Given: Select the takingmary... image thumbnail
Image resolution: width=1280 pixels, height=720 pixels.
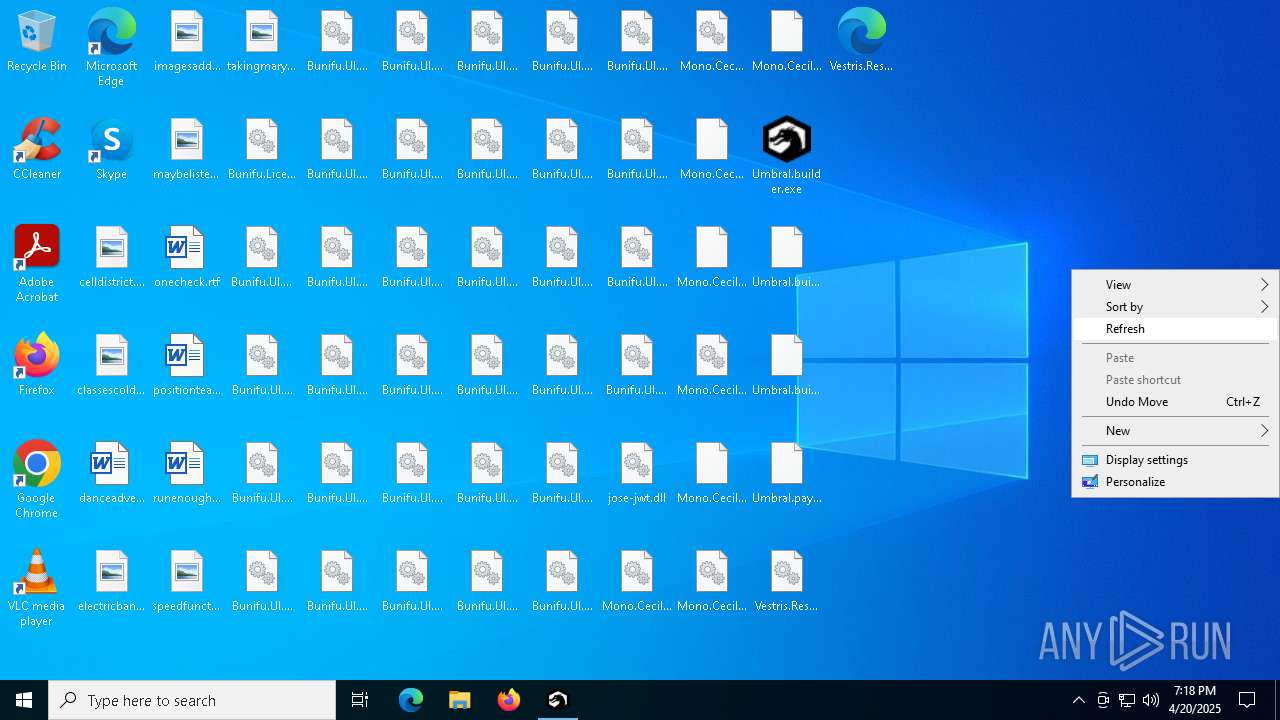Looking at the screenshot, I should [261, 40].
